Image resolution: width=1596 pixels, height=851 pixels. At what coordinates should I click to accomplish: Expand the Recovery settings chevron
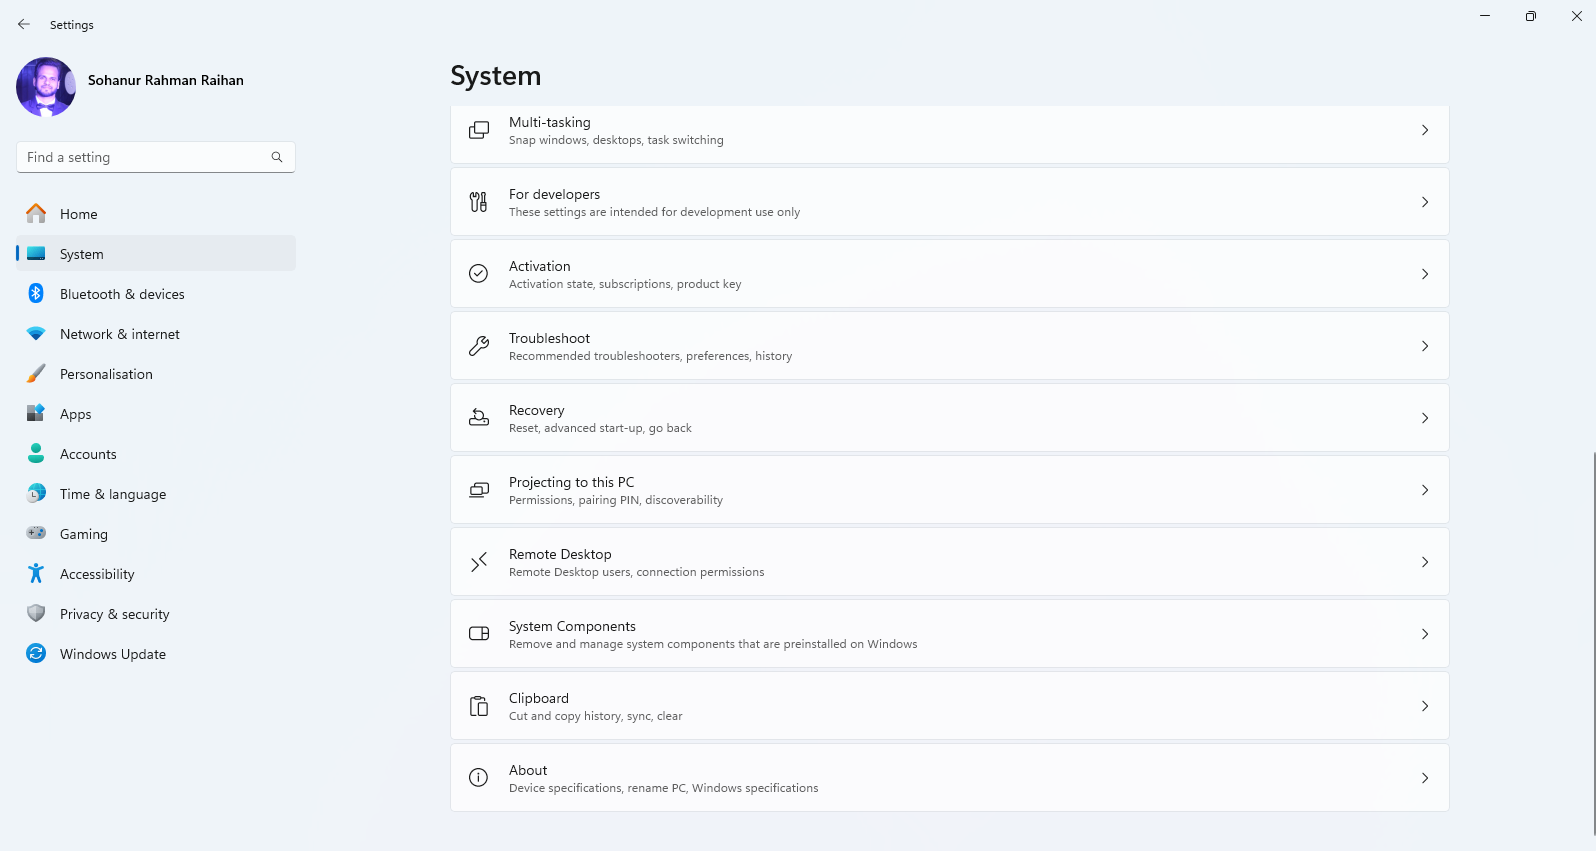coord(1425,418)
